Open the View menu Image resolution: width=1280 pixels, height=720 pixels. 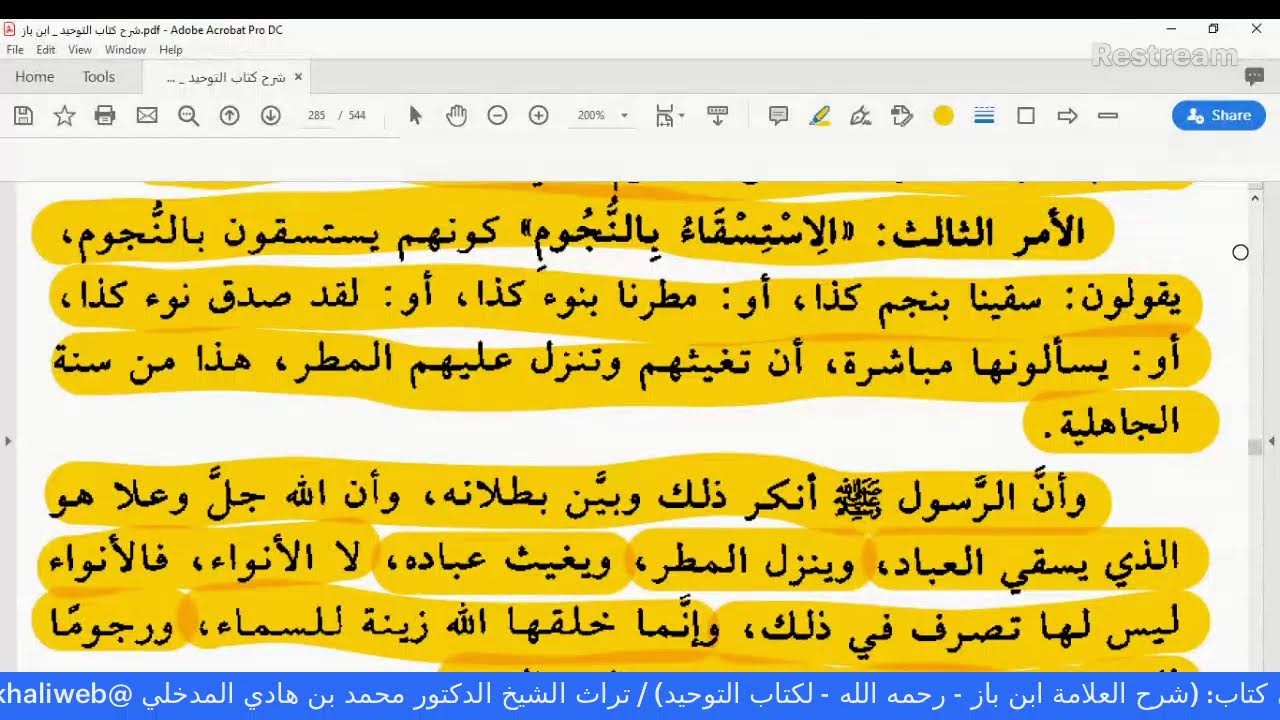pyautogui.click(x=80, y=50)
